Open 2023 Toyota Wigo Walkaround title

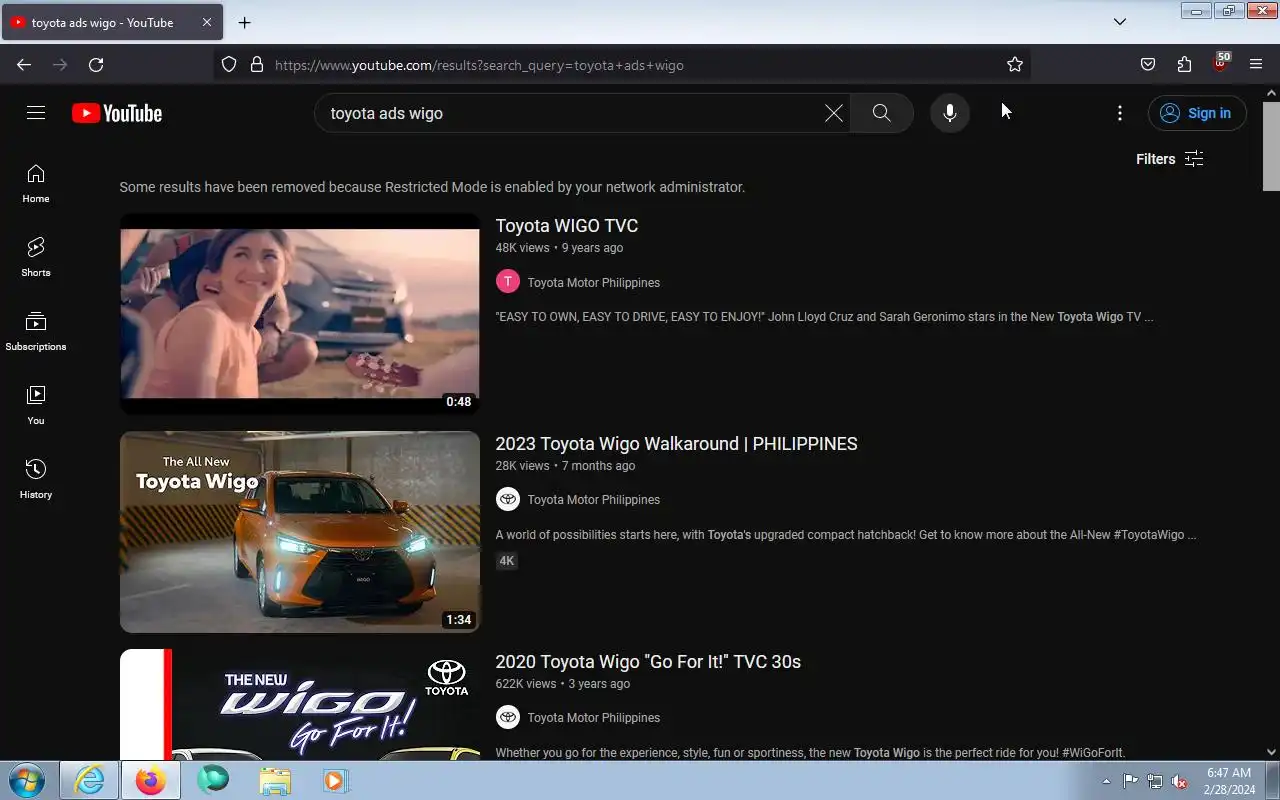point(677,444)
